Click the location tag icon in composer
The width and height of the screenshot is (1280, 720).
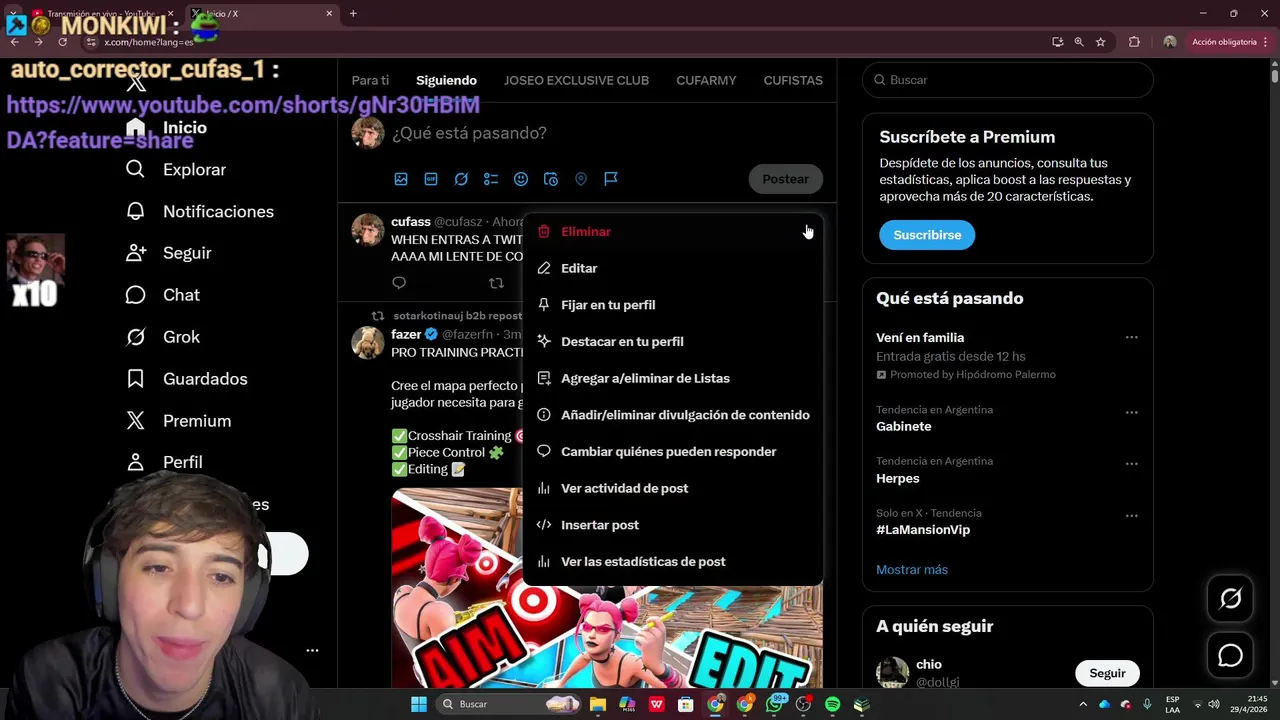pyautogui.click(x=581, y=179)
